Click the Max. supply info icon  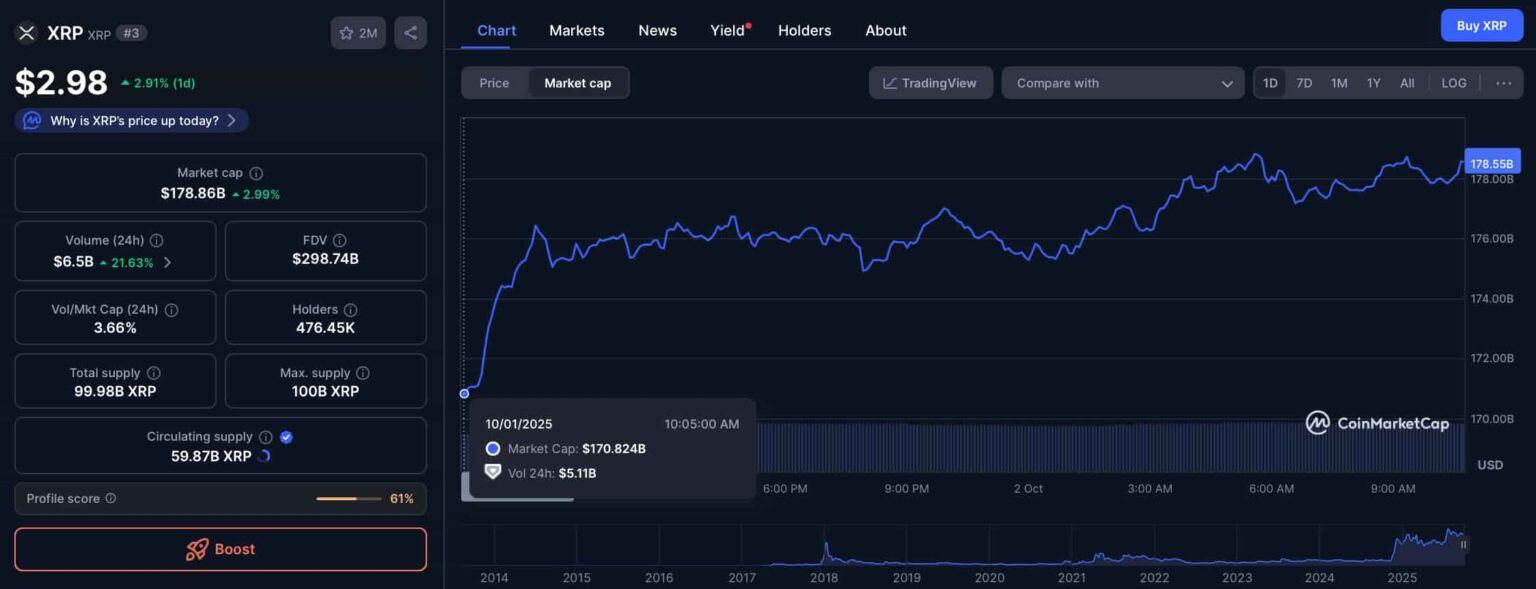click(361, 371)
